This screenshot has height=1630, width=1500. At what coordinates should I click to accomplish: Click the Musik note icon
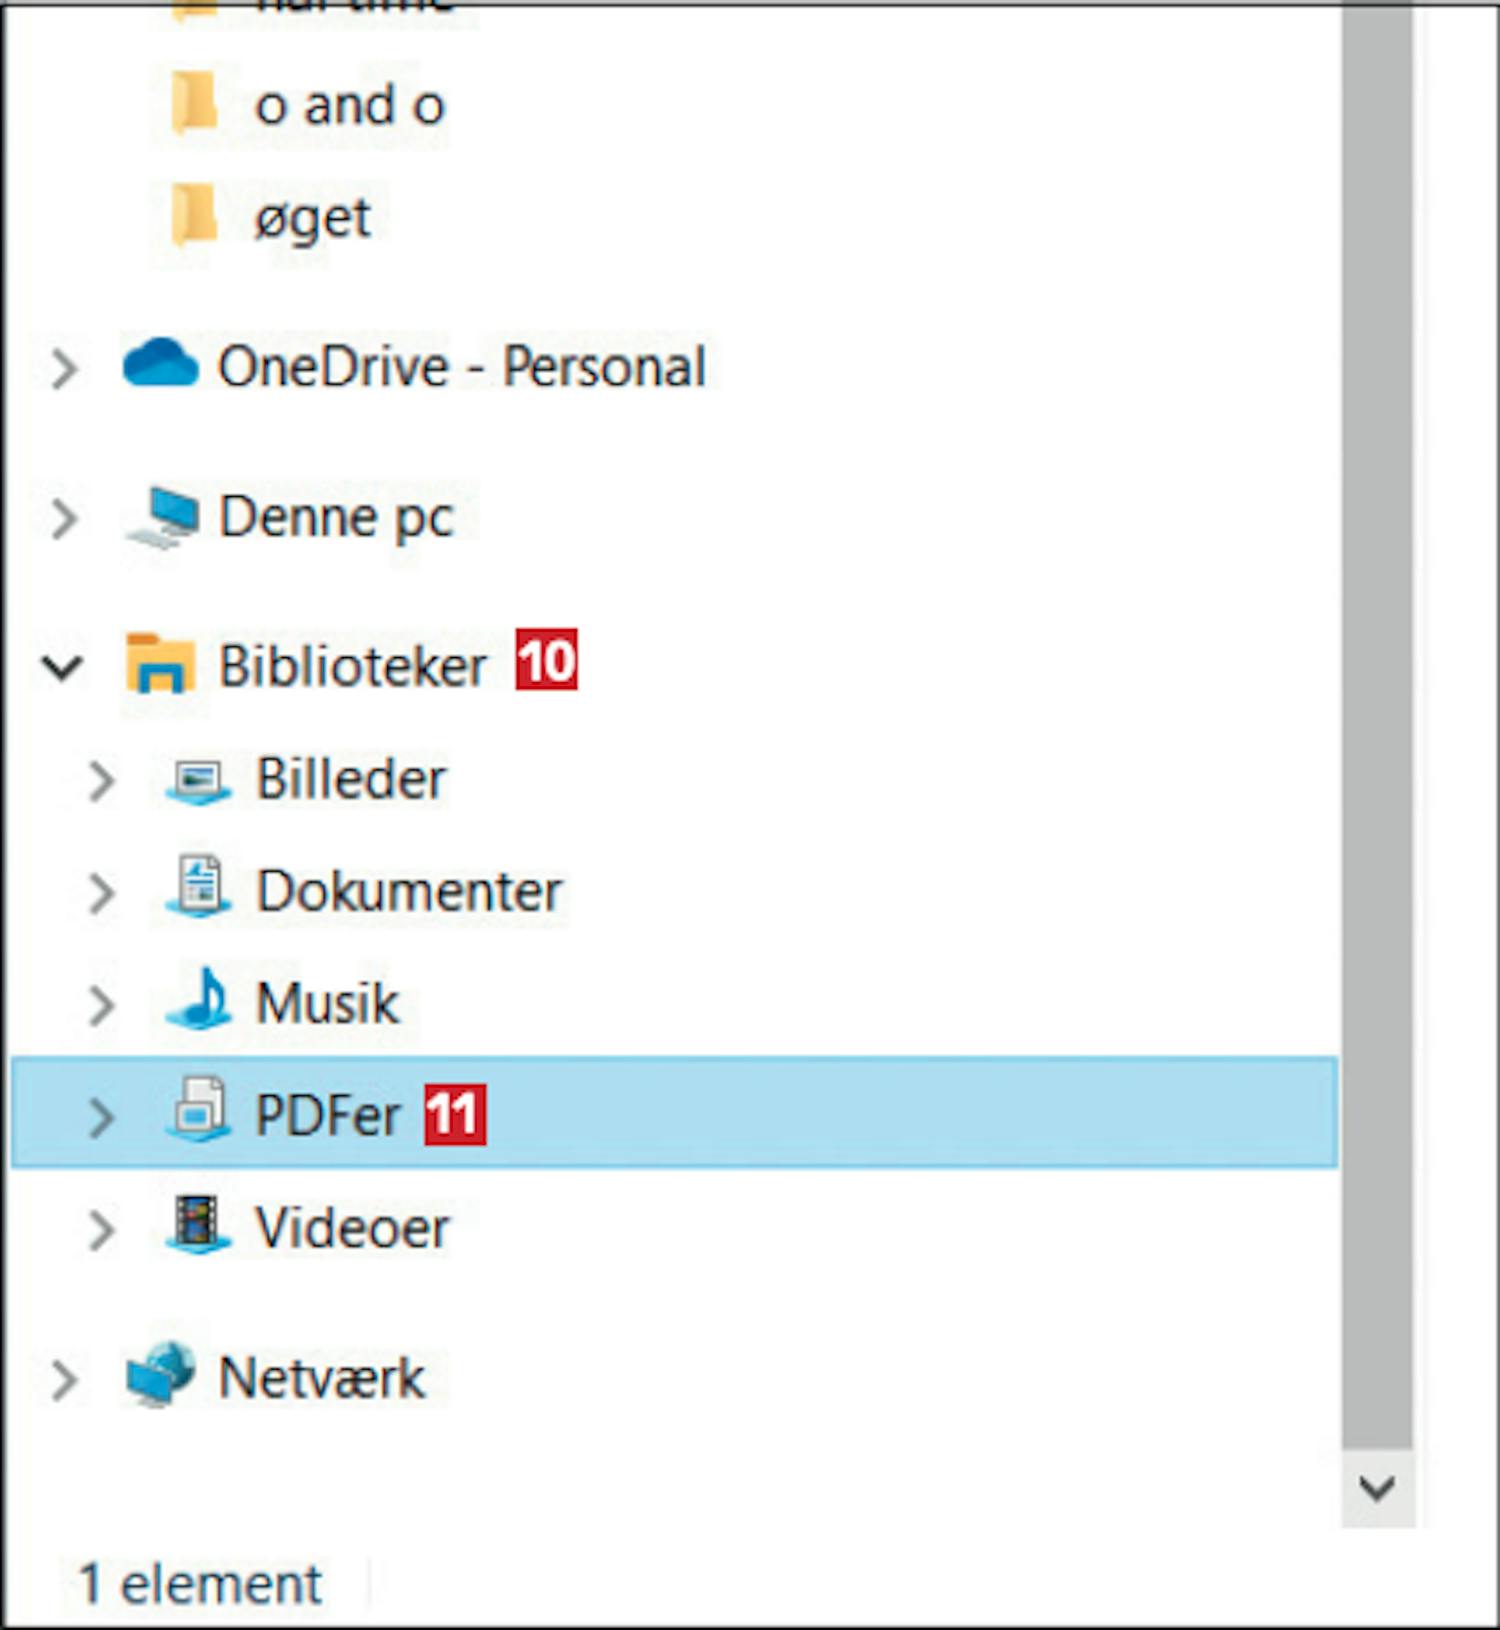coord(200,1001)
